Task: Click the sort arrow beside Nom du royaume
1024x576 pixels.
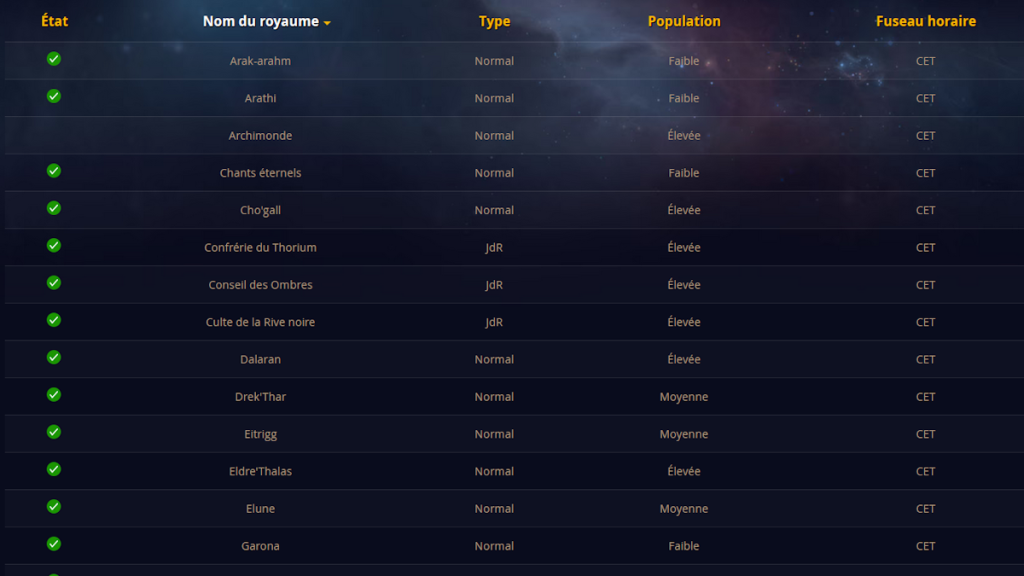Action: 327,23
